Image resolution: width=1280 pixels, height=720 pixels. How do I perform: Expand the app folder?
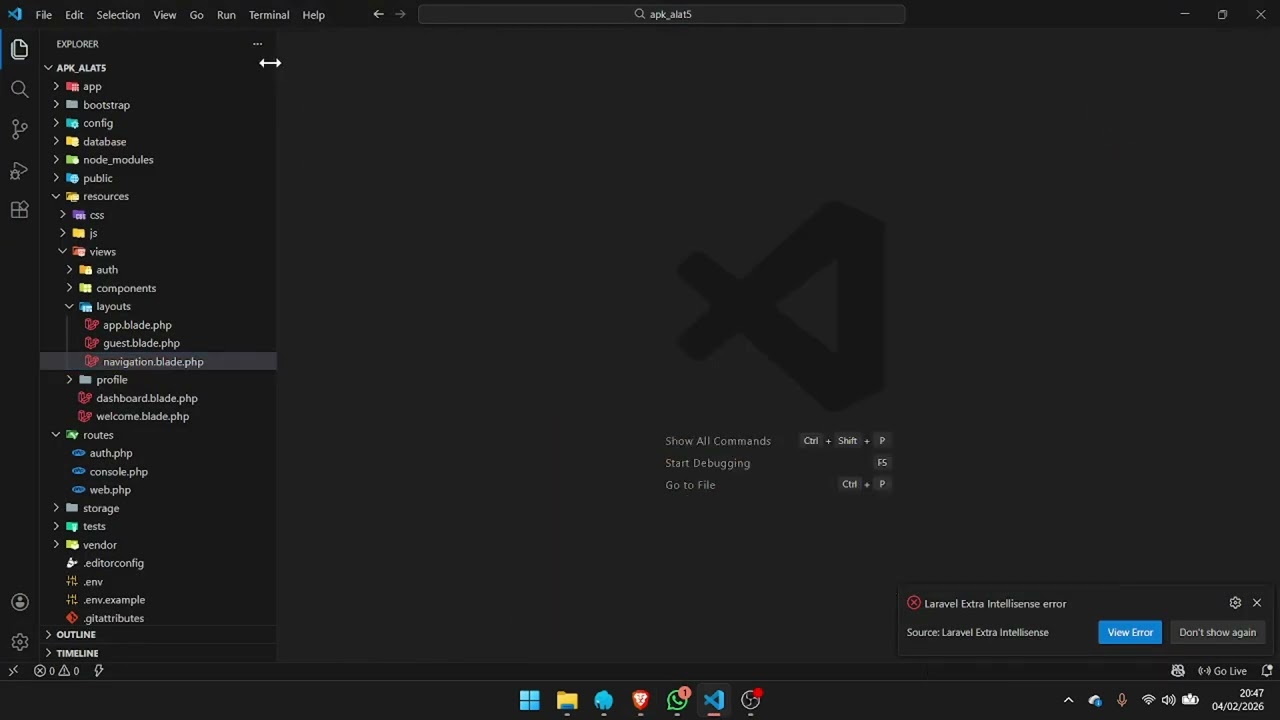tap(158, 86)
